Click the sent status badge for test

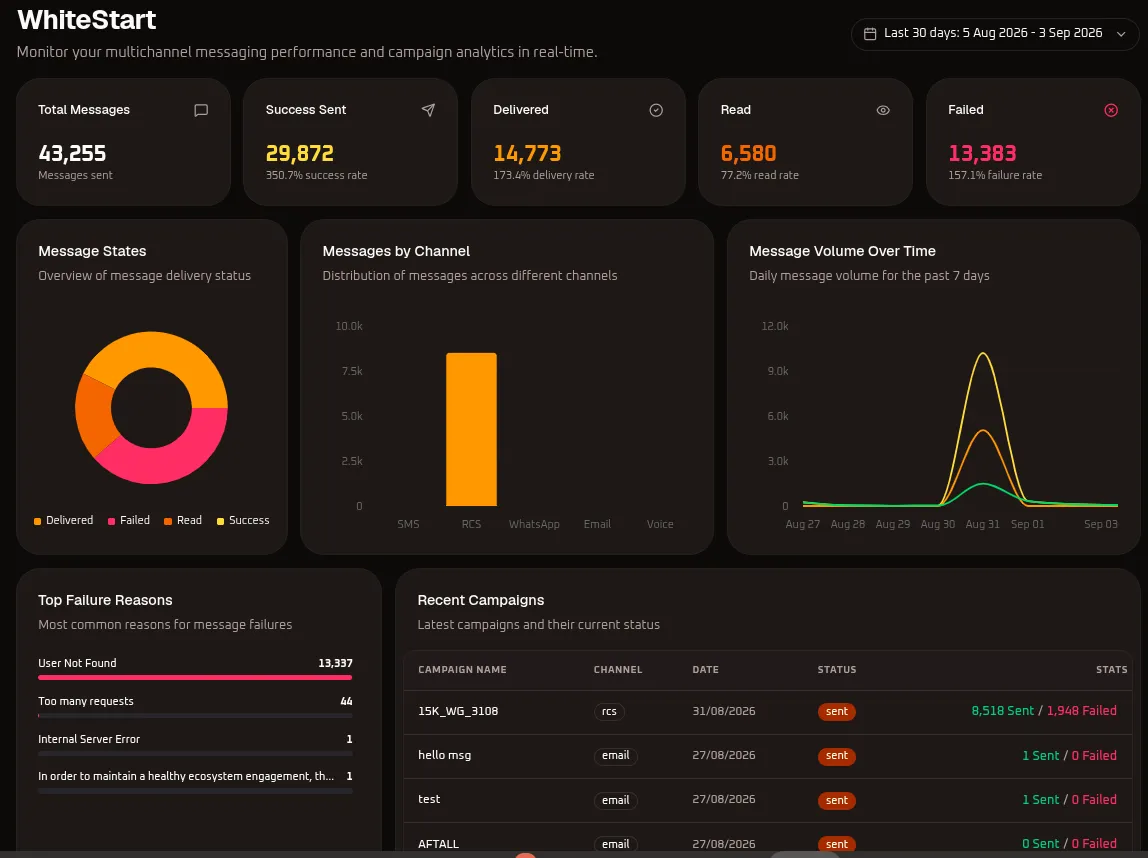(837, 800)
